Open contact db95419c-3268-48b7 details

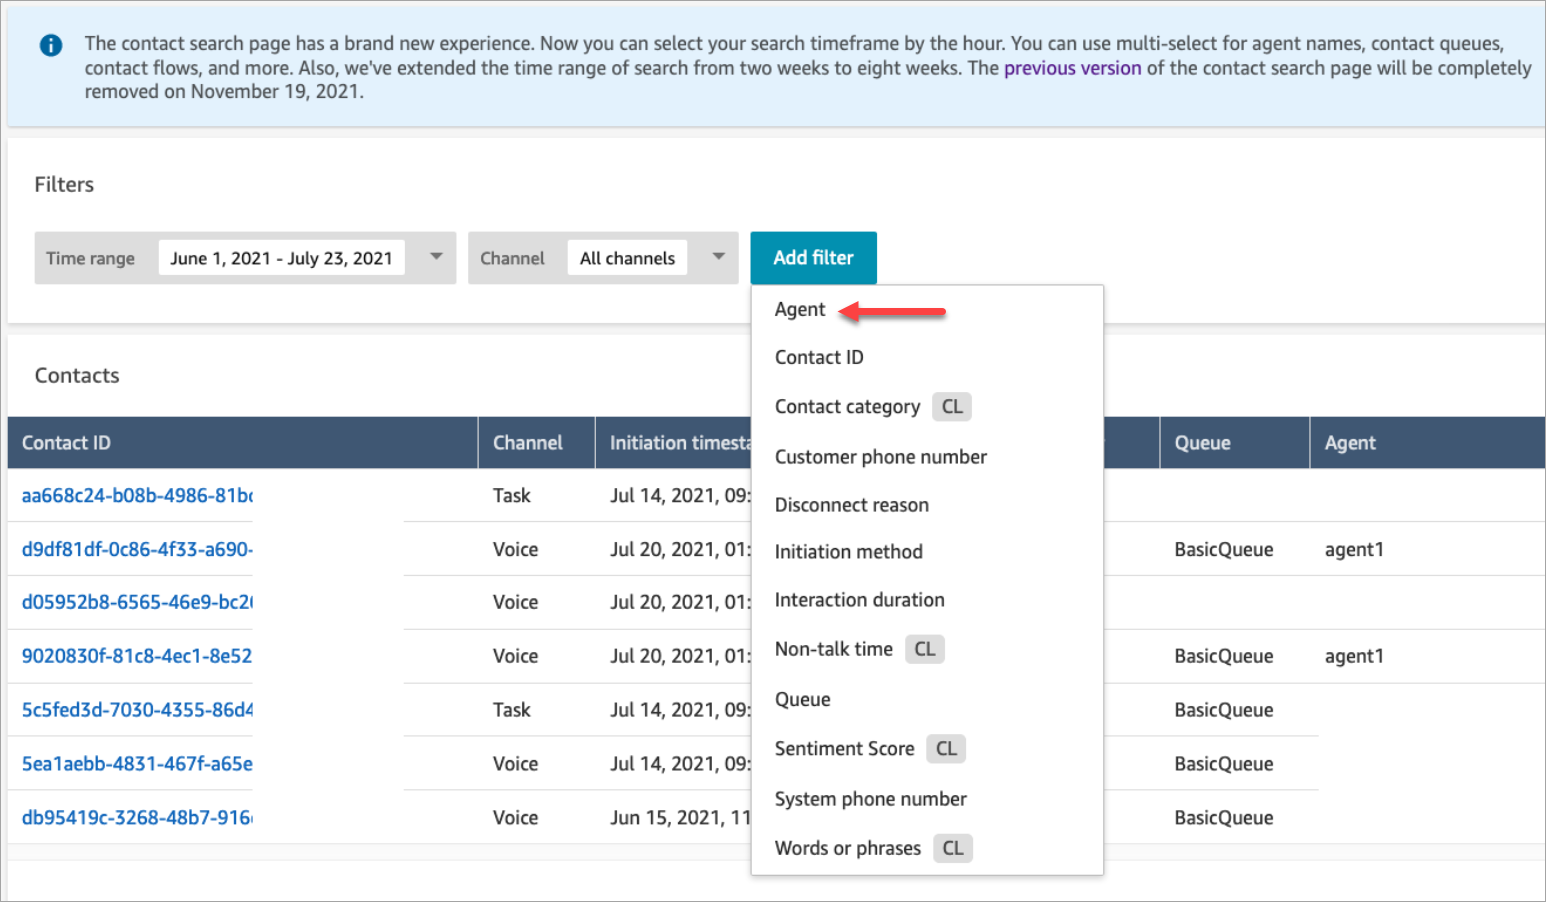pyautogui.click(x=137, y=817)
